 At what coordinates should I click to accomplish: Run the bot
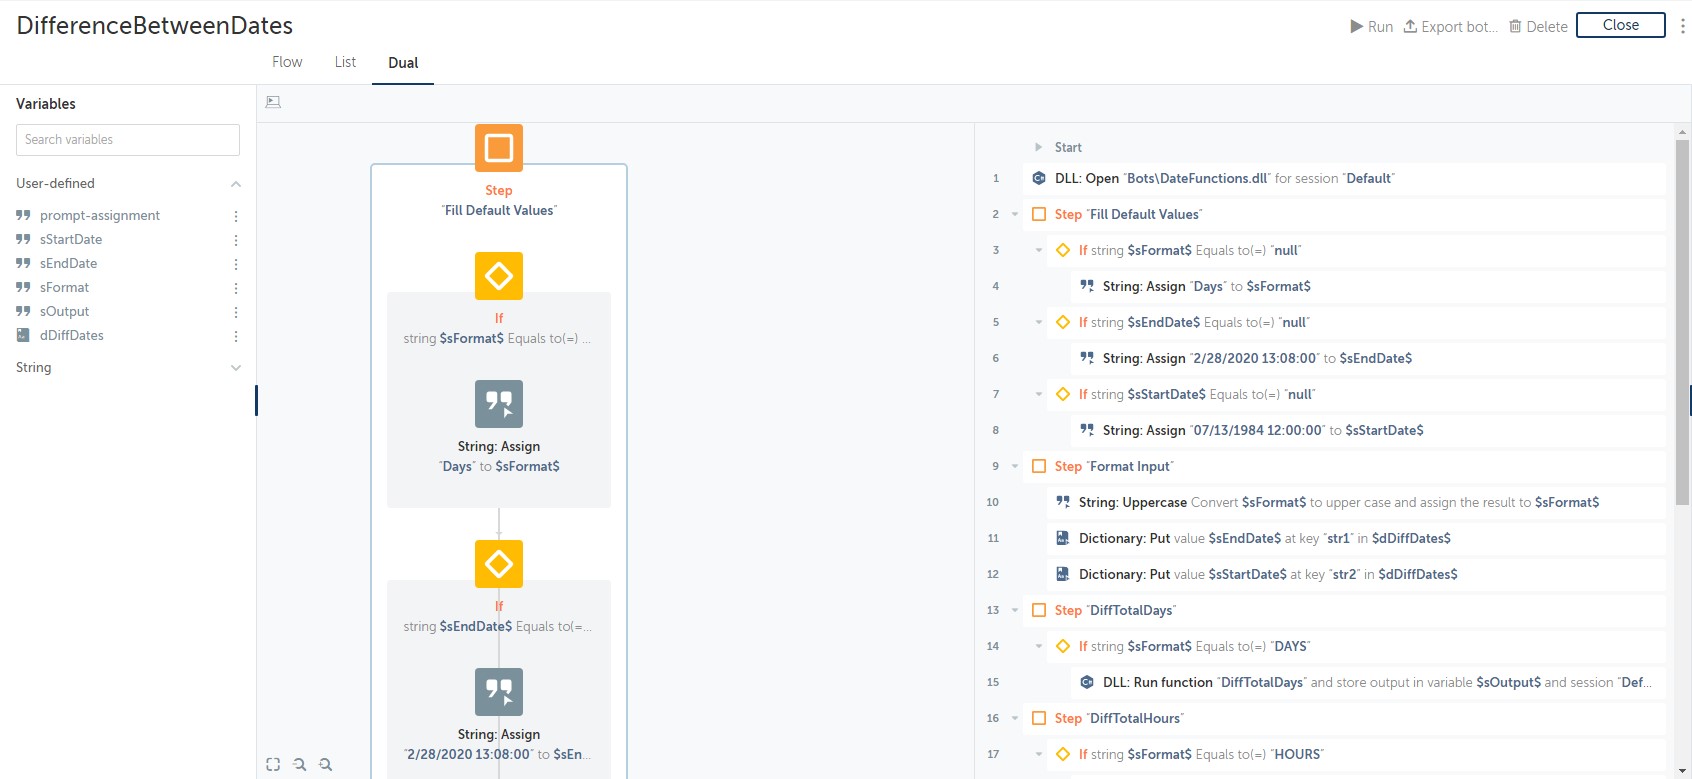coord(1371,27)
